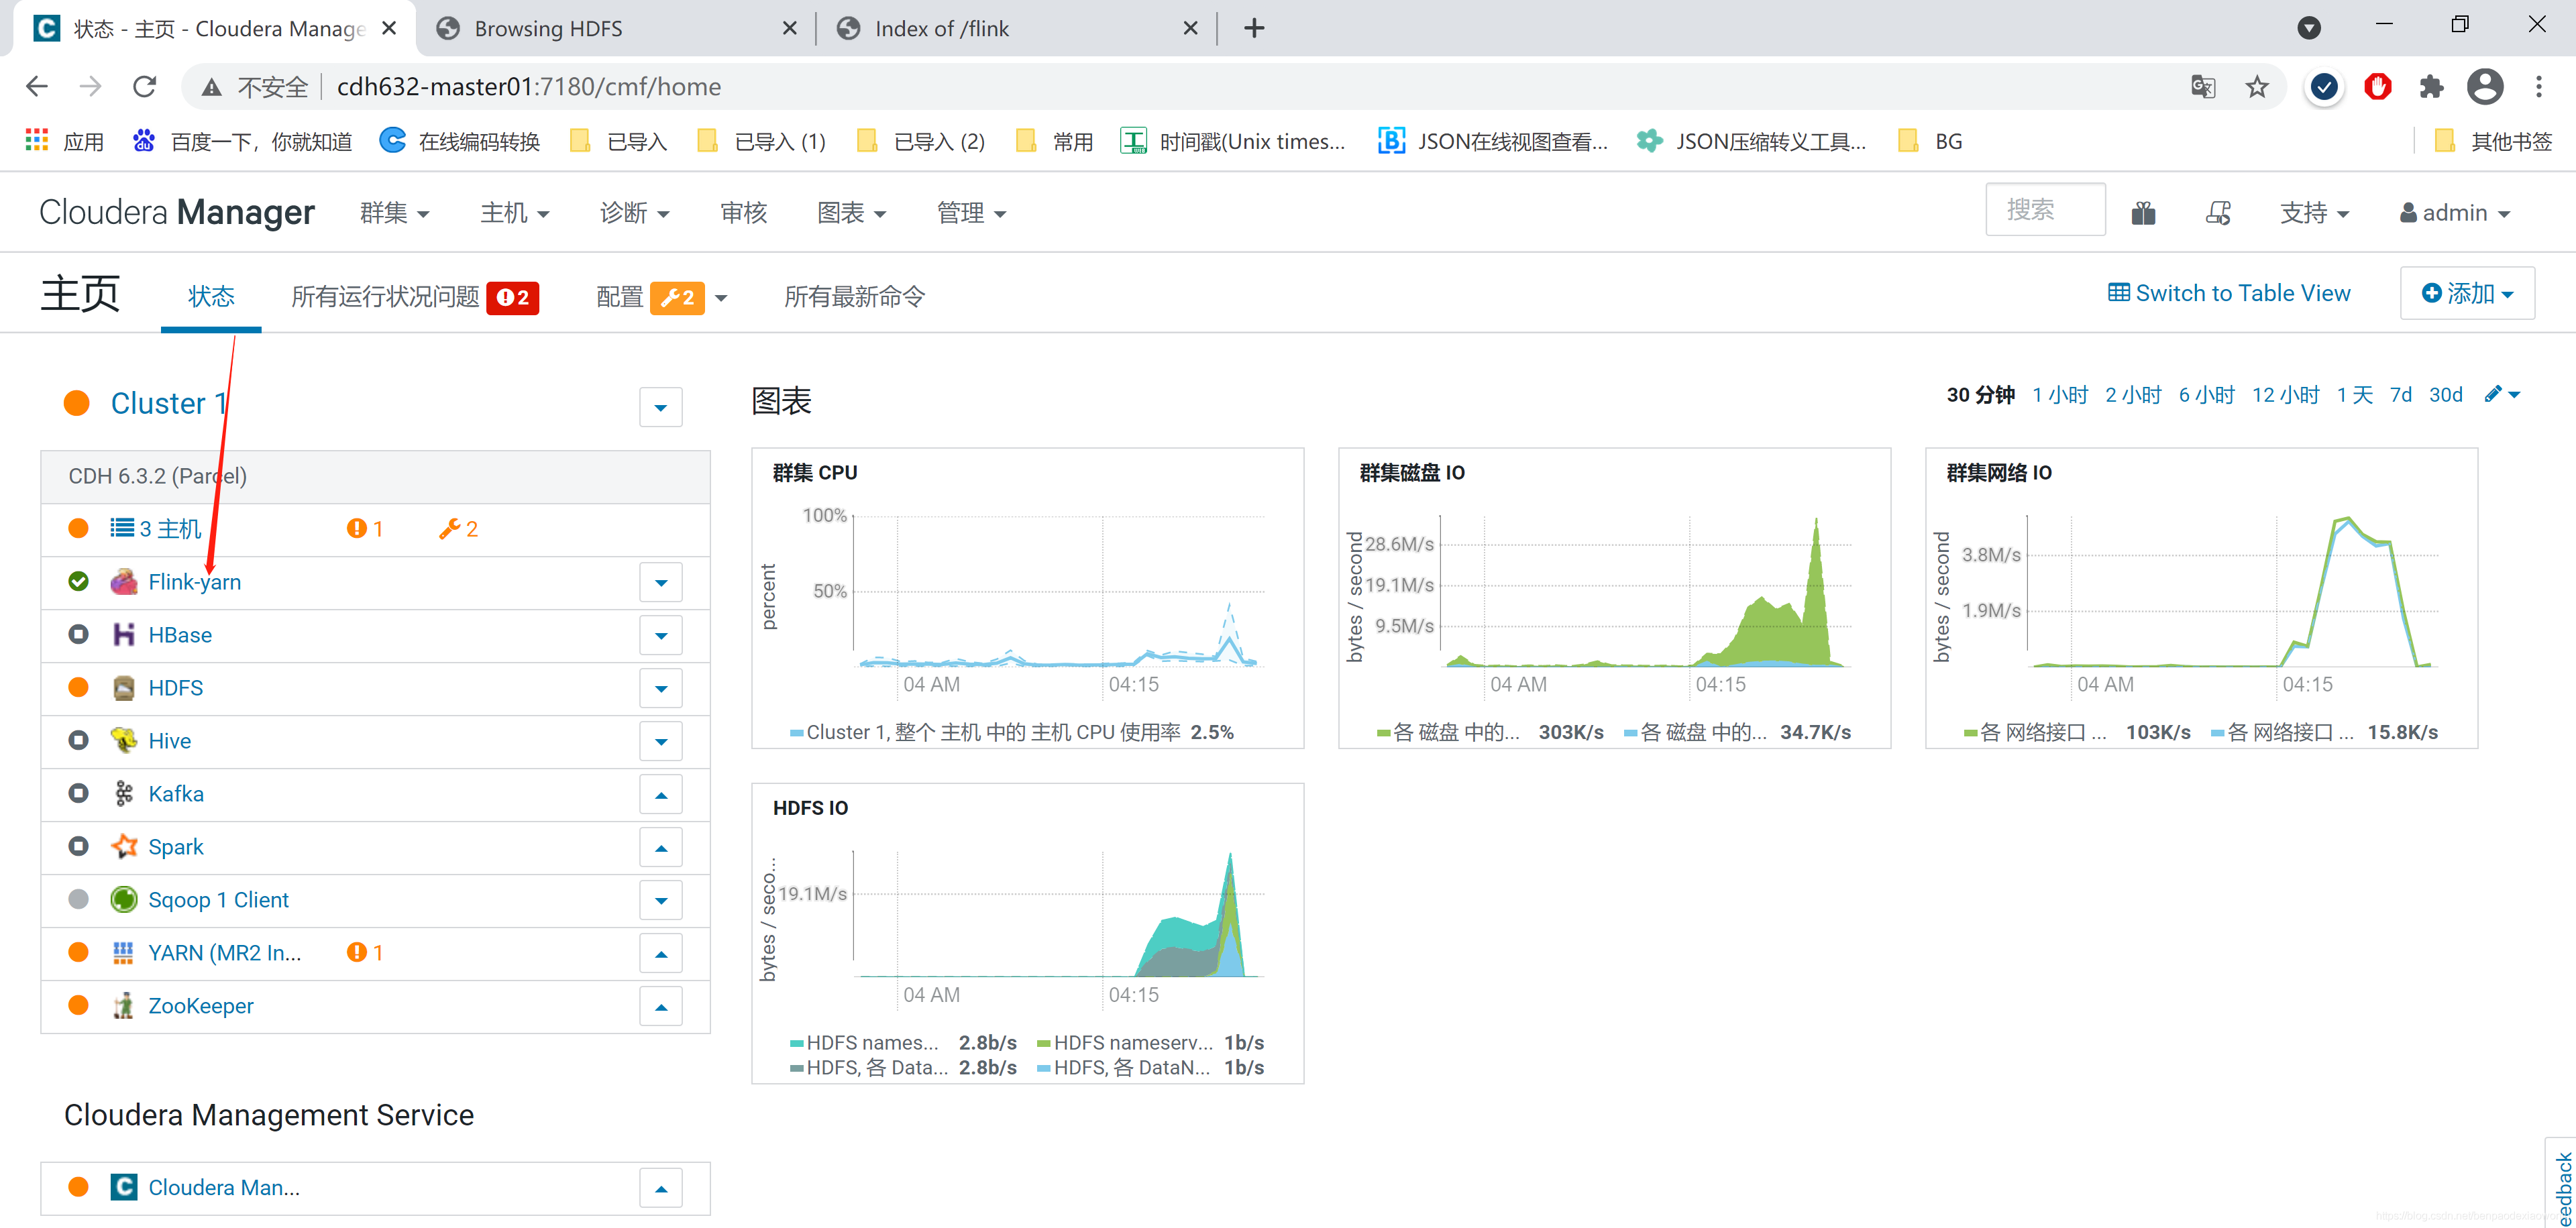
Task: Open the chart edit pencil dropdown
Action: click(x=2502, y=395)
